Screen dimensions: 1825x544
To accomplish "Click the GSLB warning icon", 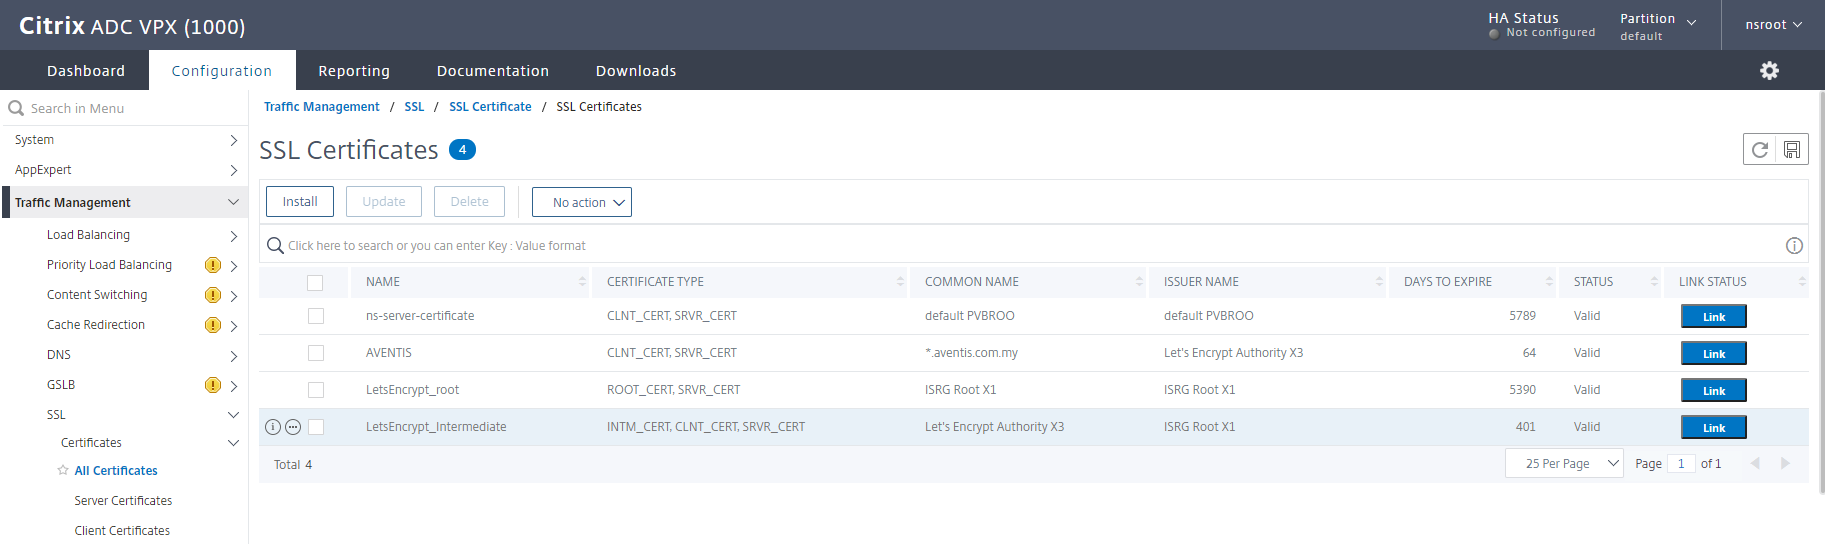I will [x=213, y=385].
